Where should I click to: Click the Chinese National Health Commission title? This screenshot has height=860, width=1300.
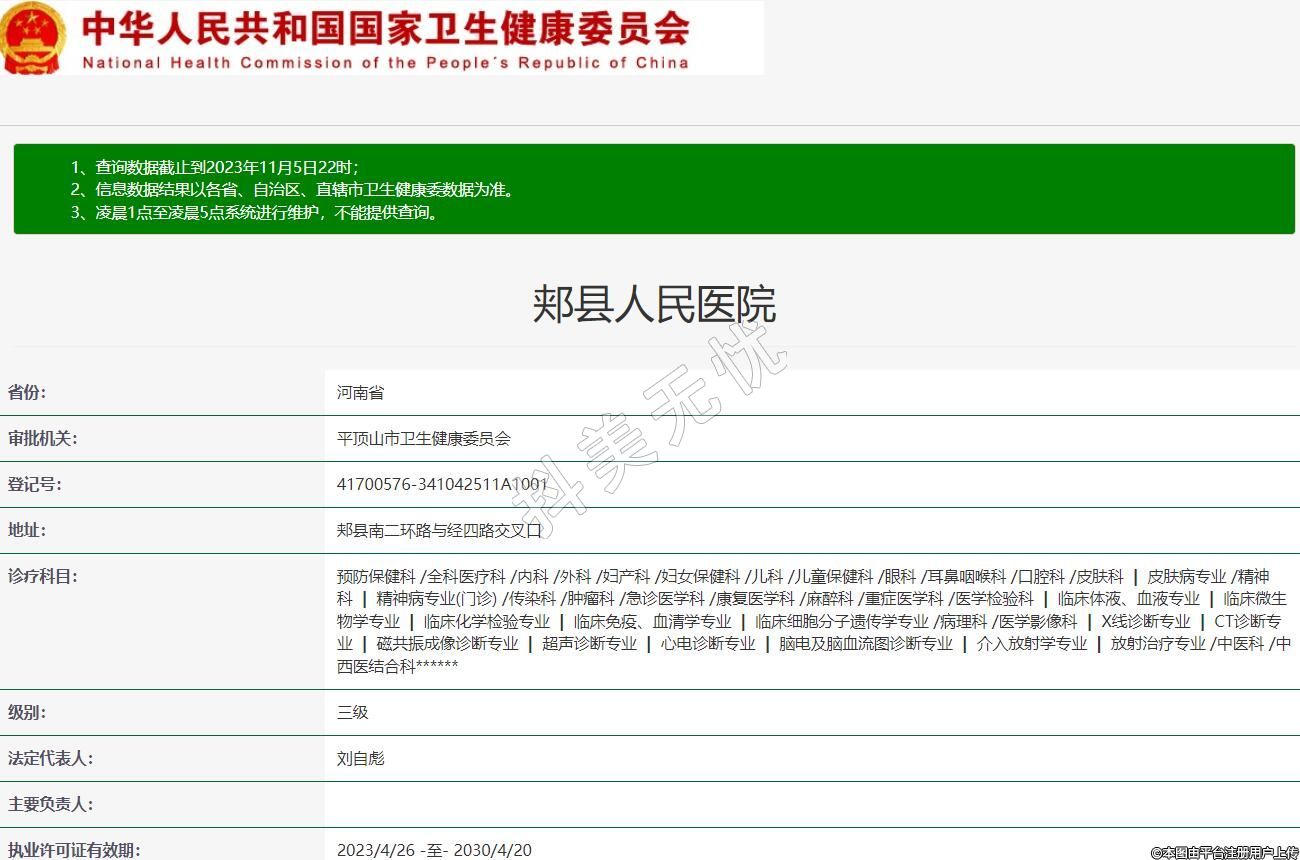click(385, 28)
